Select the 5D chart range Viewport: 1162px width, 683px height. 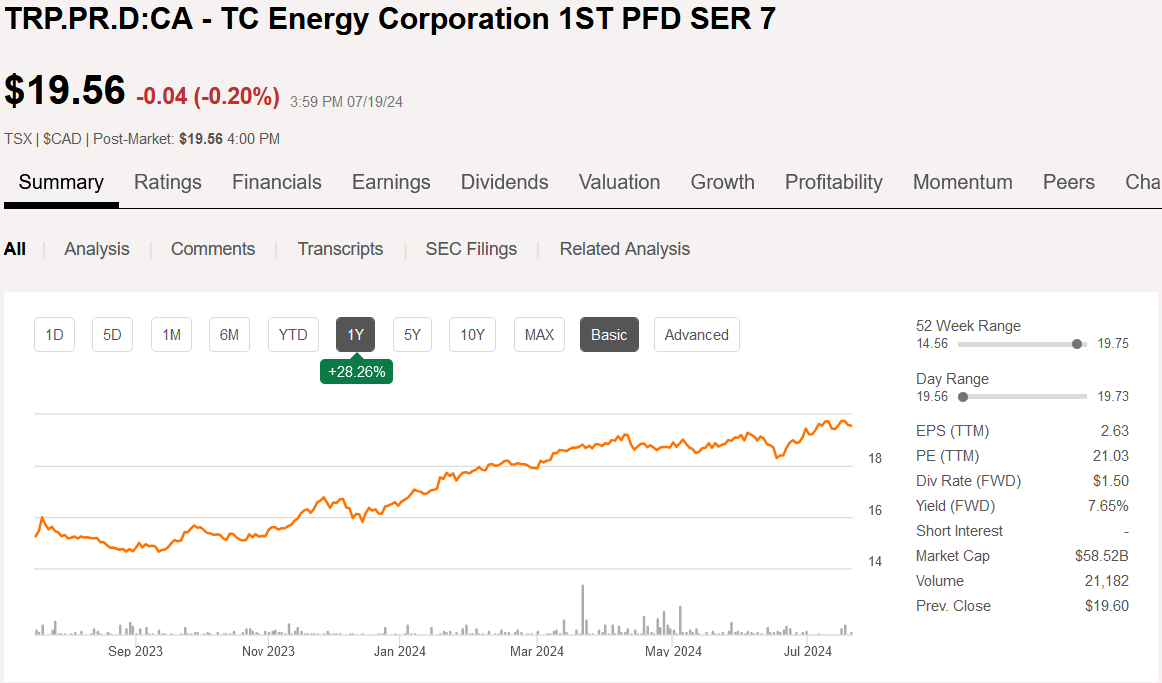[112, 334]
